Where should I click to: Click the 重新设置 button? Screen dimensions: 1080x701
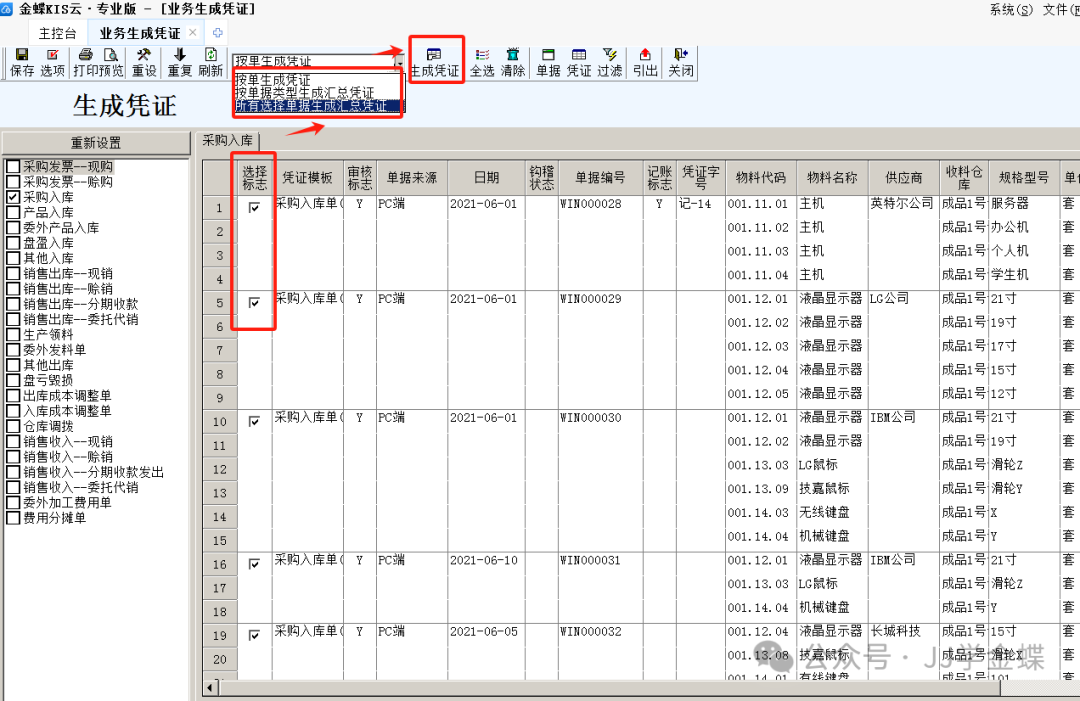click(96, 143)
